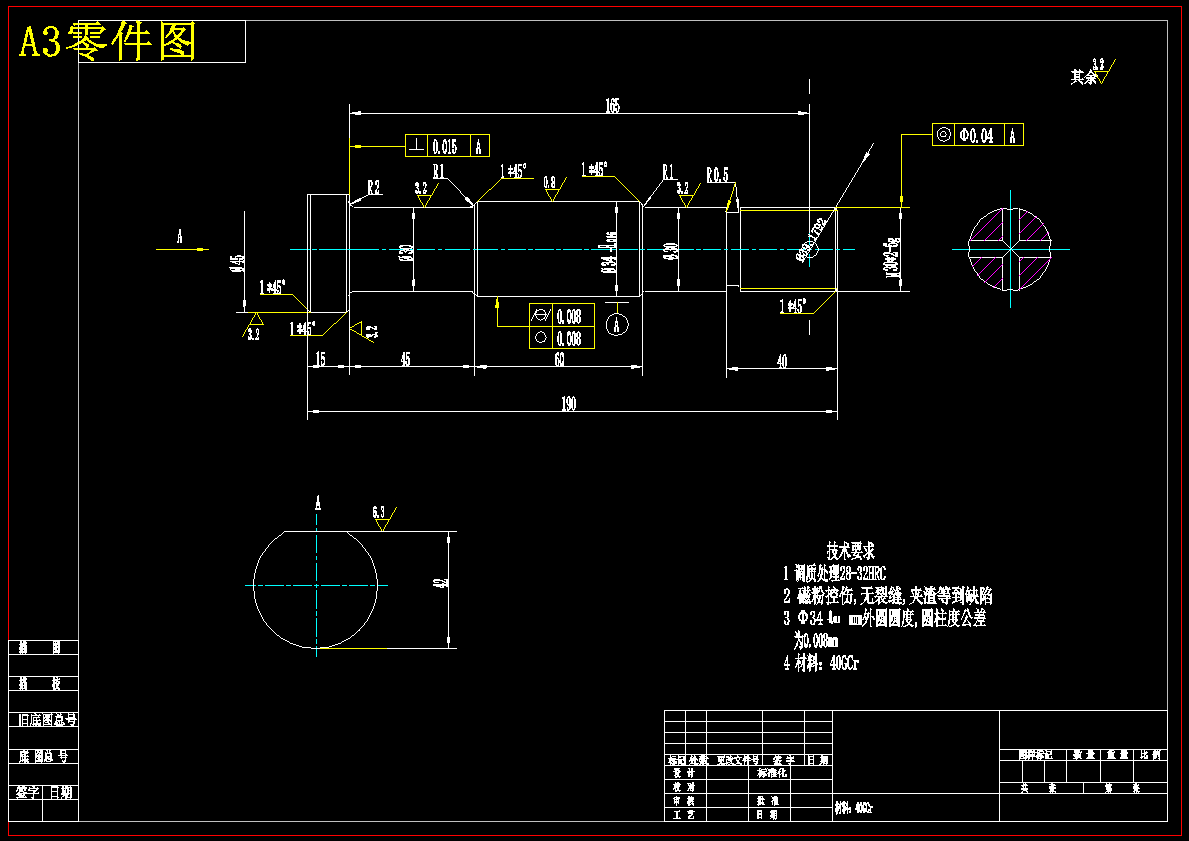Screen dimensions: 1189x841
Task: Select the "其余" surface finish note
Action: [1084, 77]
